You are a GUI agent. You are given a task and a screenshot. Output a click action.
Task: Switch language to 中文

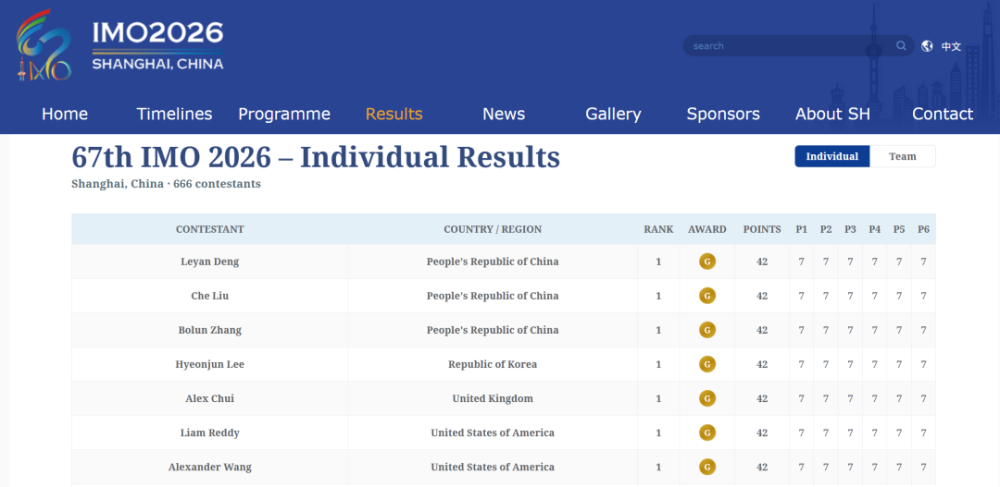951,47
